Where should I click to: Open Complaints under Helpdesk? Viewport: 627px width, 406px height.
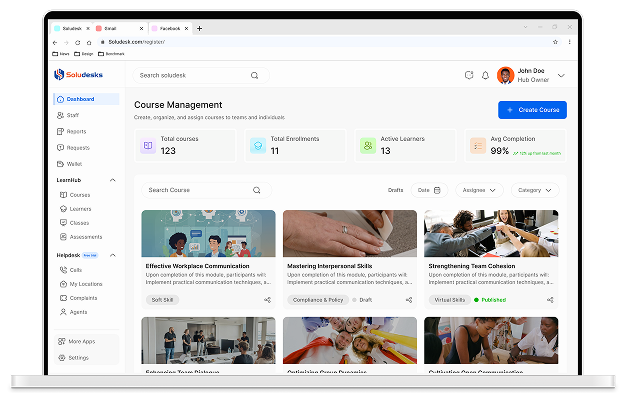78,298
